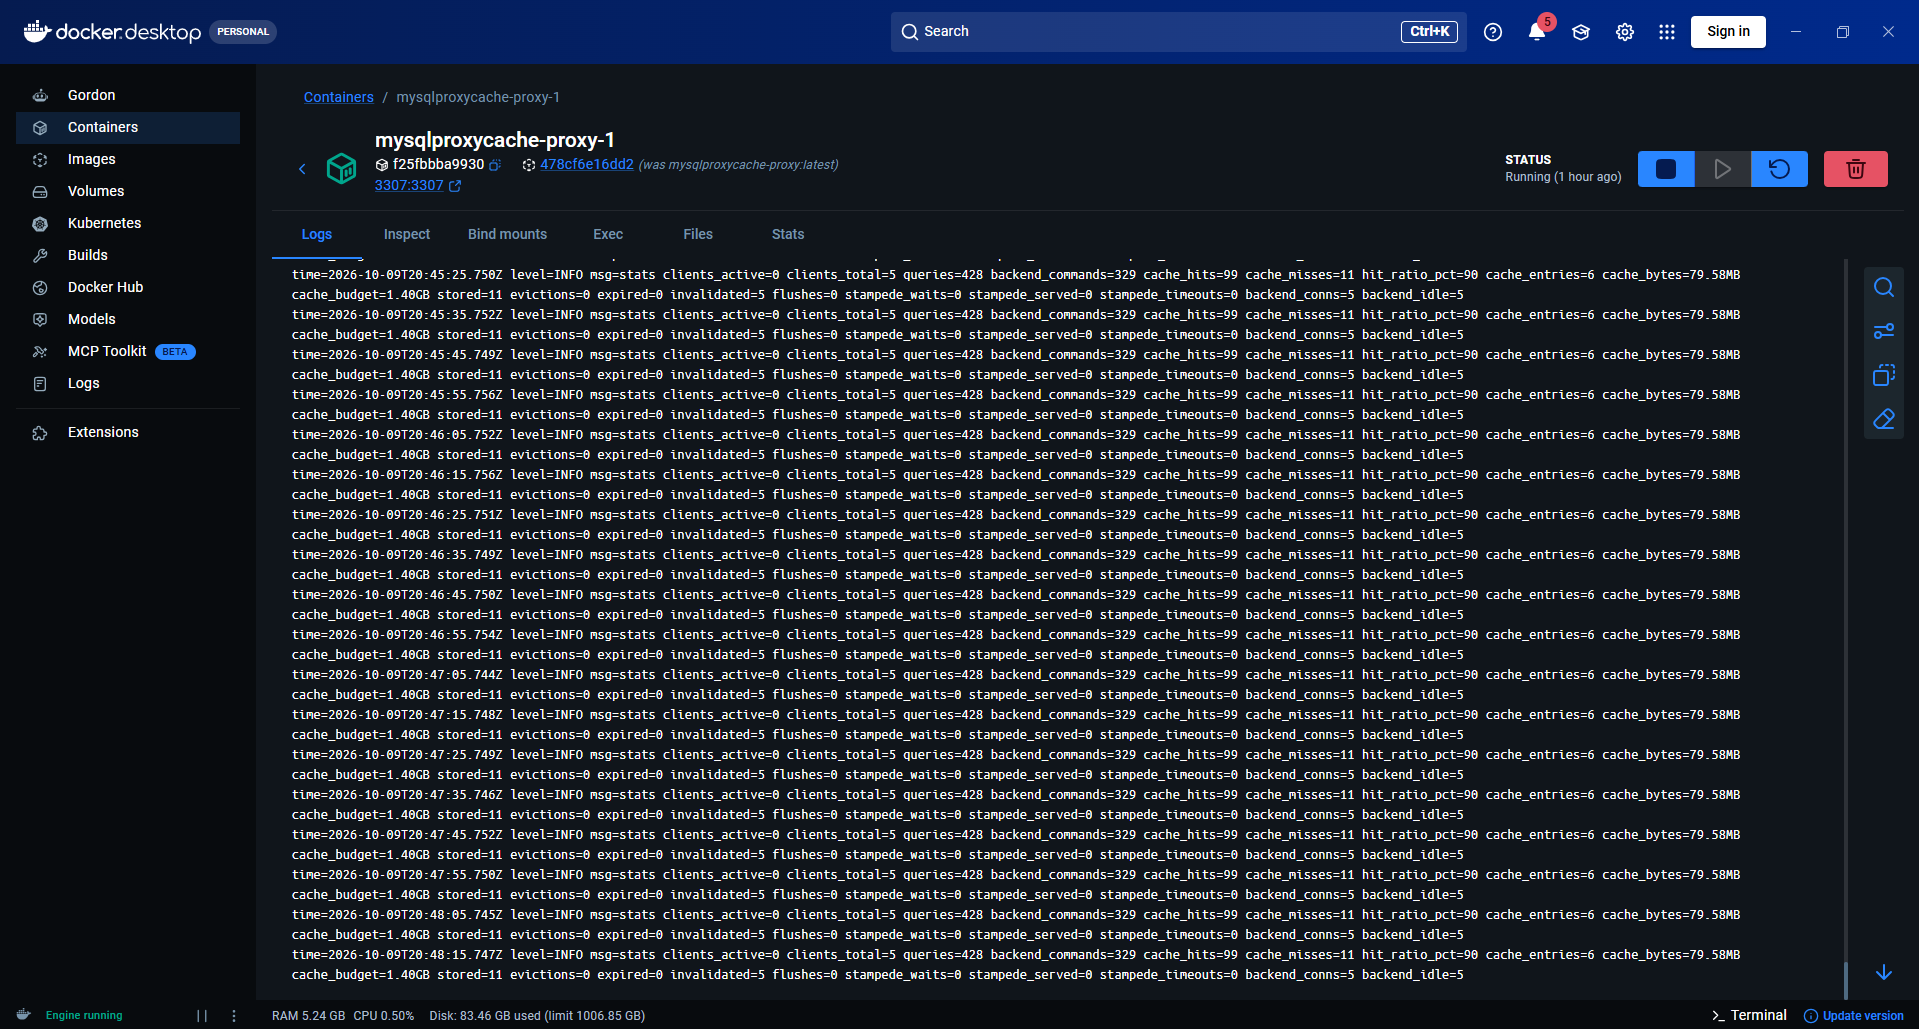Switch to the Stats tab
The height and width of the screenshot is (1029, 1919).
click(x=788, y=234)
